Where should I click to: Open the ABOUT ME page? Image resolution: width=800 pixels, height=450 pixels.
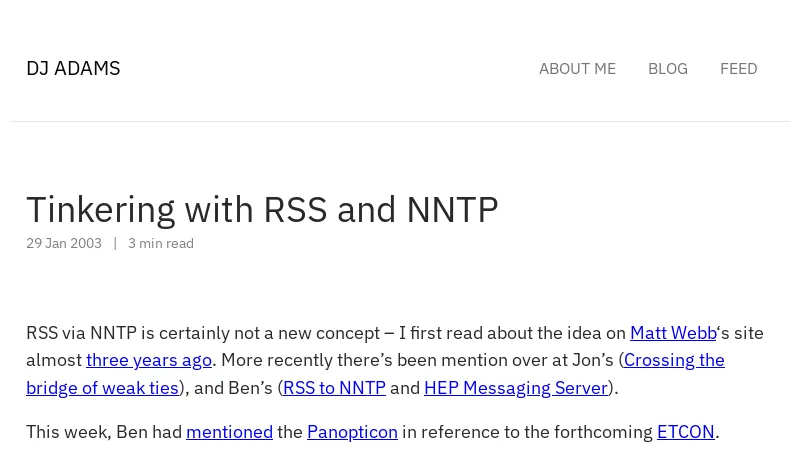pos(577,69)
